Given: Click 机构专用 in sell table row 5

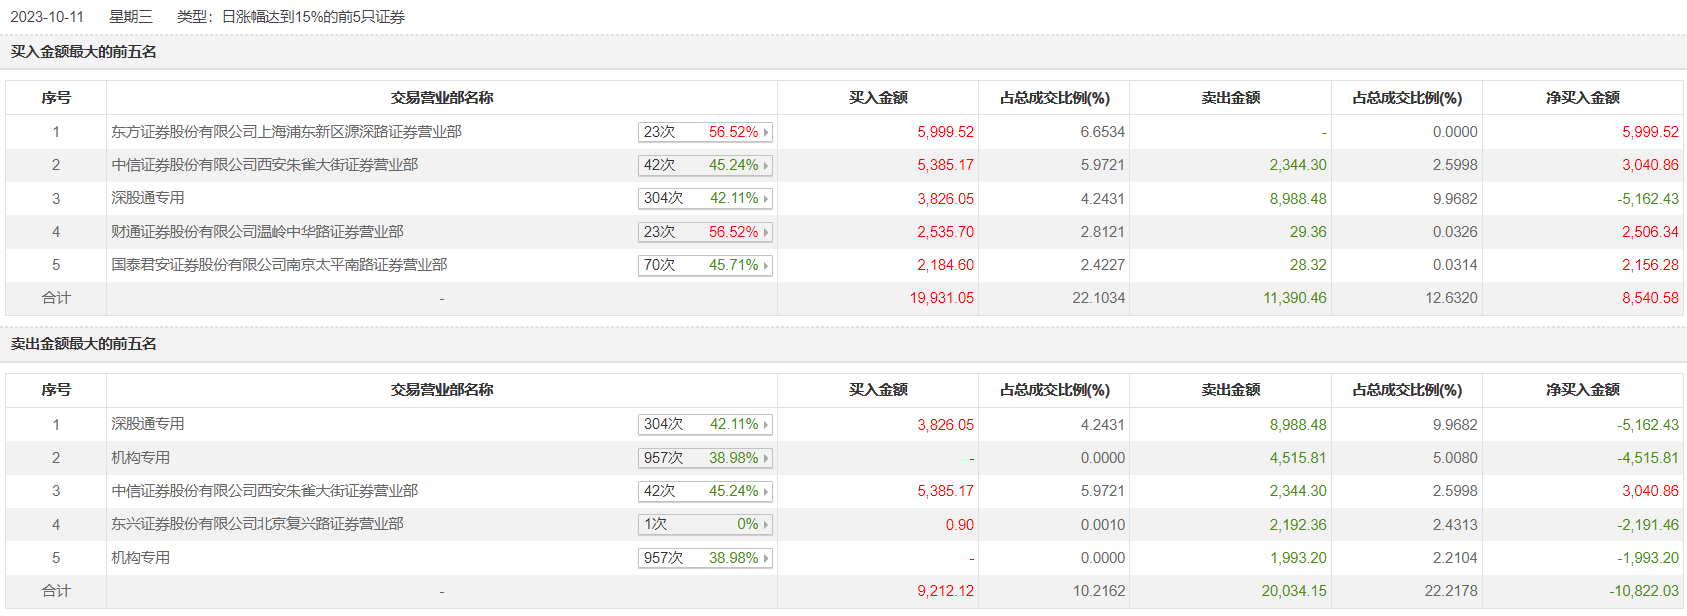Looking at the screenshot, I should pos(140,558).
